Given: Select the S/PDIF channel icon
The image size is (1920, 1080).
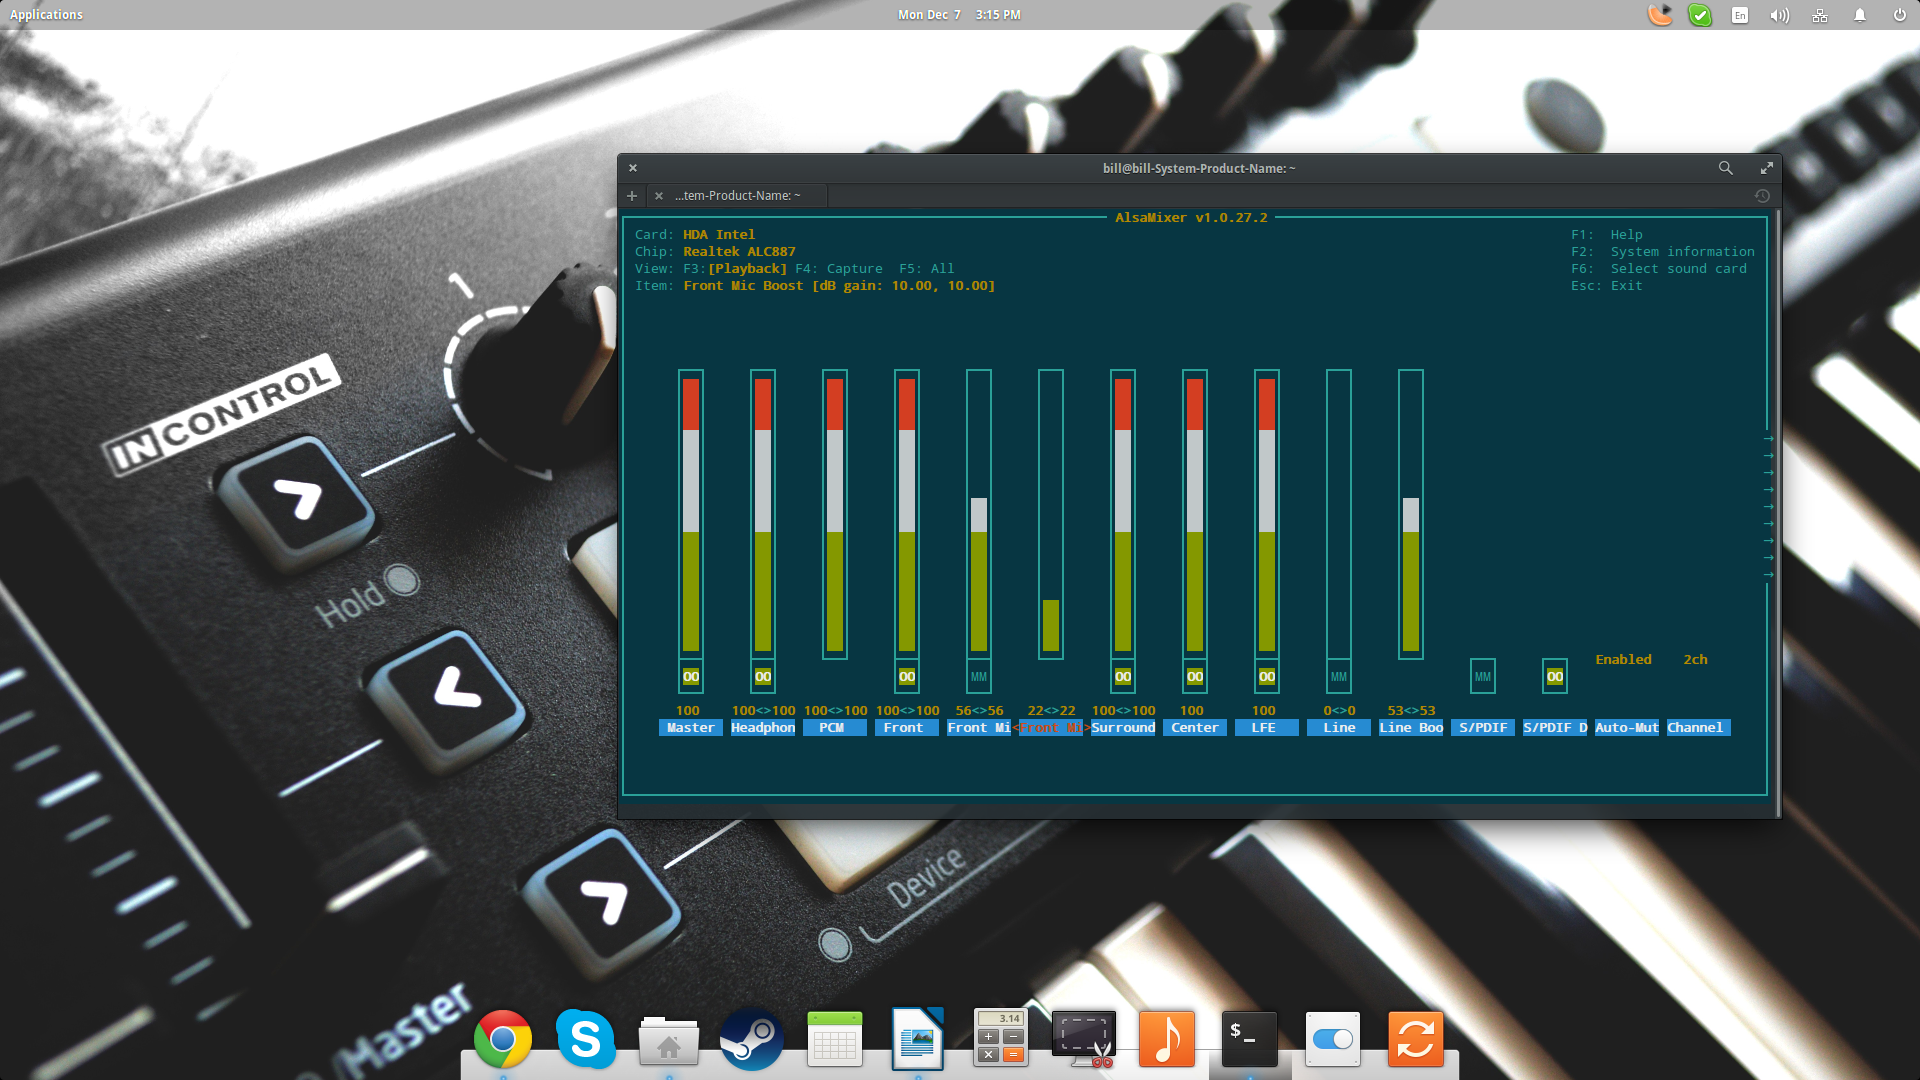Looking at the screenshot, I should tap(1482, 676).
